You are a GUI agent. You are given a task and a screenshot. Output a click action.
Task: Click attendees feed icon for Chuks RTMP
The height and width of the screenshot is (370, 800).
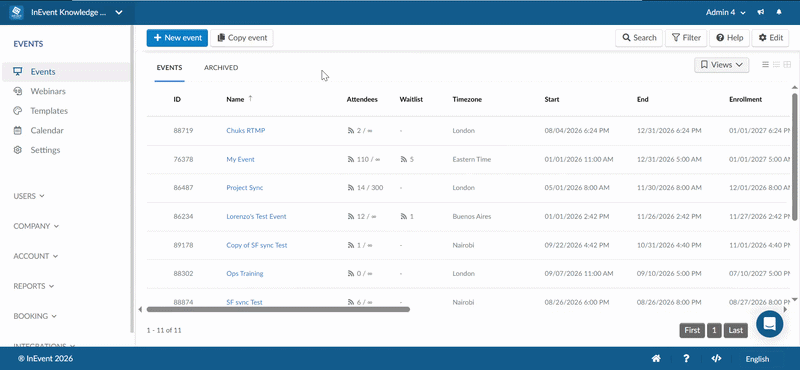(351, 131)
